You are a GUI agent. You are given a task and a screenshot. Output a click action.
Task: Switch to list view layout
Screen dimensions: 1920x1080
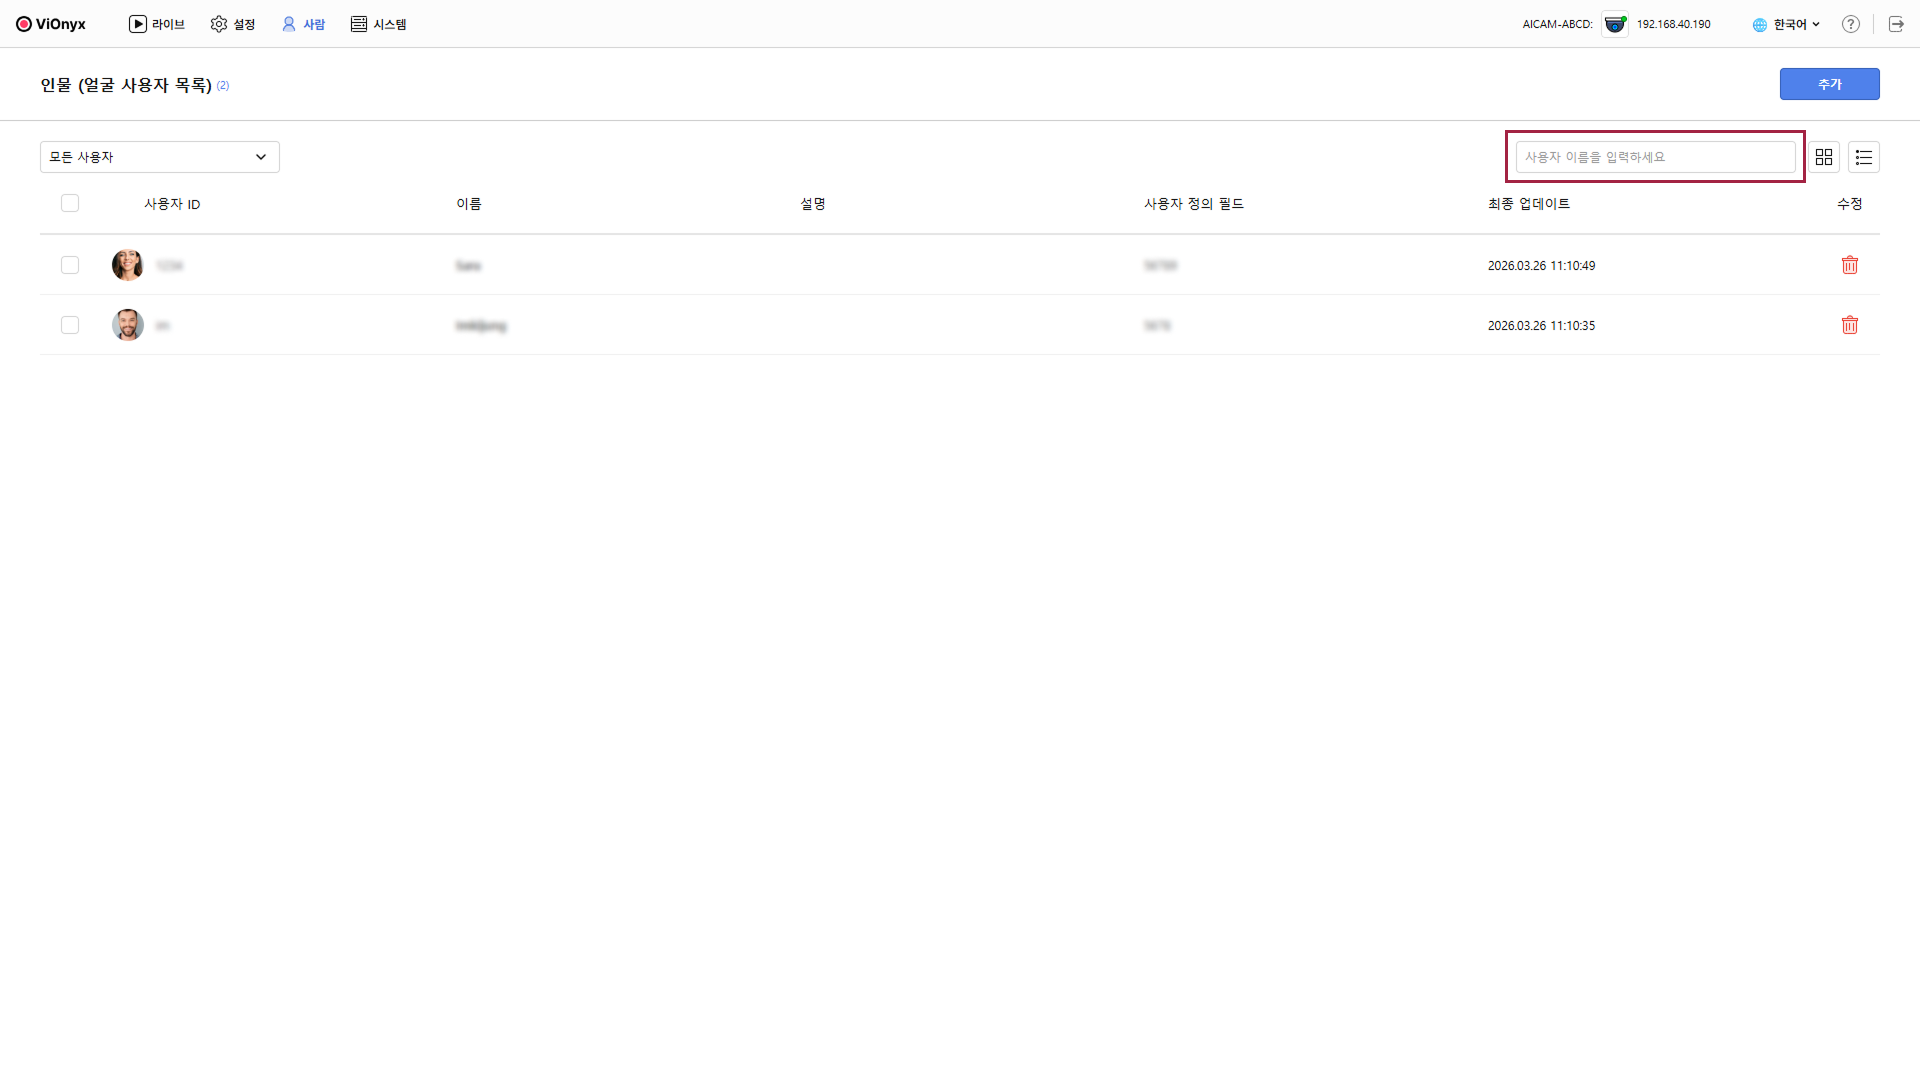coord(1863,157)
